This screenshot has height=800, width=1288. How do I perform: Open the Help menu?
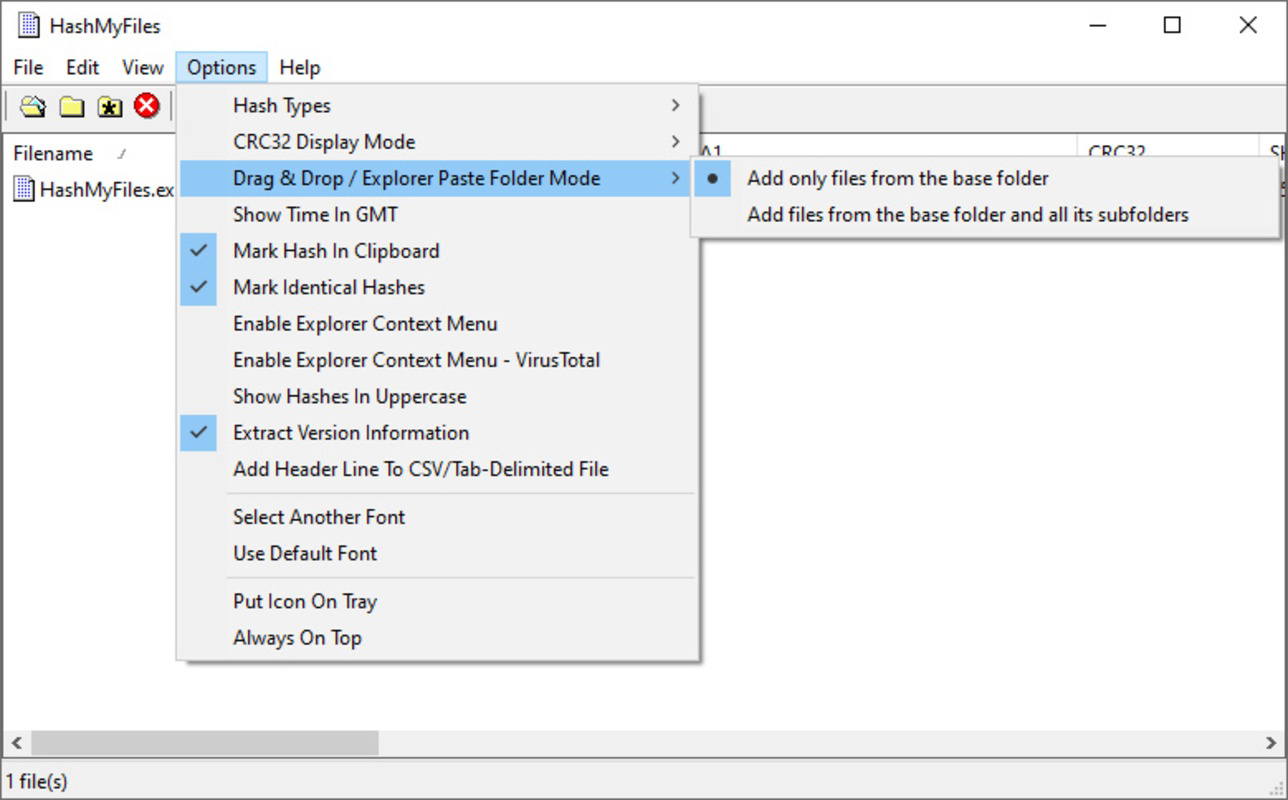click(x=299, y=67)
